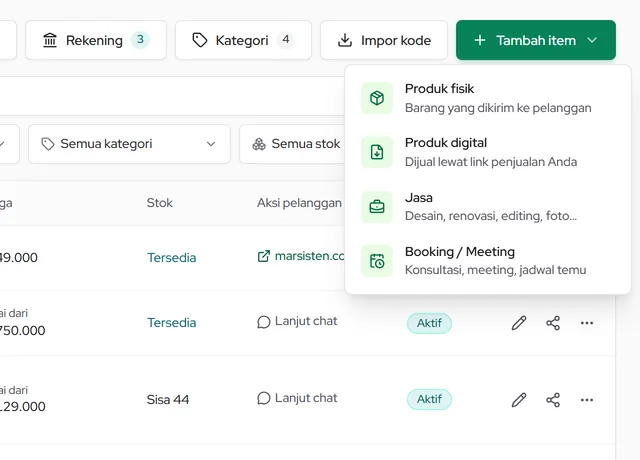640x460 pixels.
Task: Click the calendar clock icon for Booking
Action: 377,261
